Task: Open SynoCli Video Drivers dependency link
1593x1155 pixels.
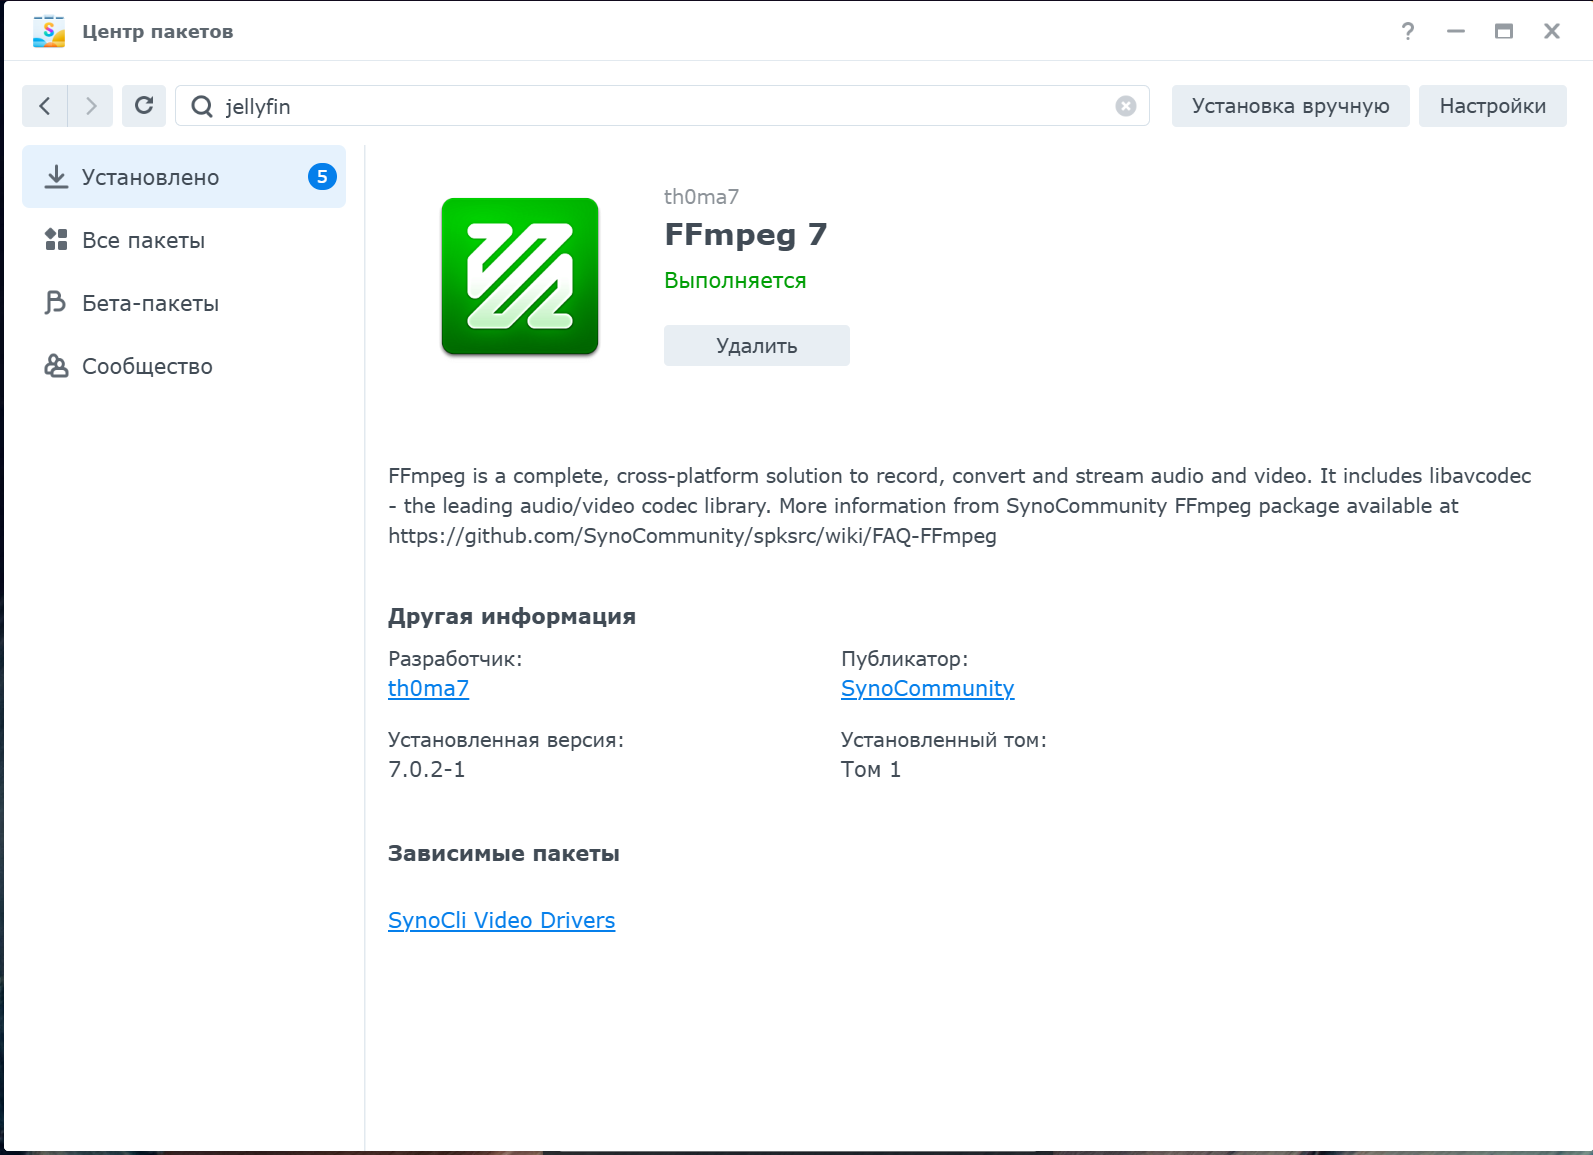Action: tap(501, 920)
